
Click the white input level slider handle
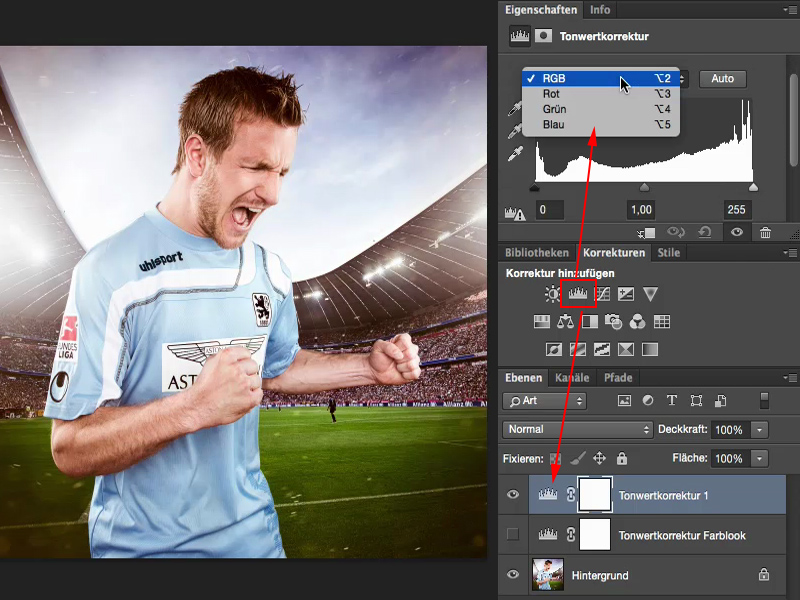point(753,188)
